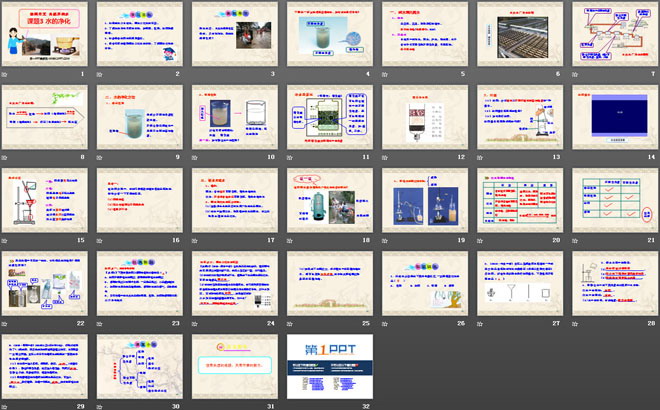This screenshot has height=410, width=660.
Task: Click the animation star icon under slide 4
Action: [x=293, y=74]
